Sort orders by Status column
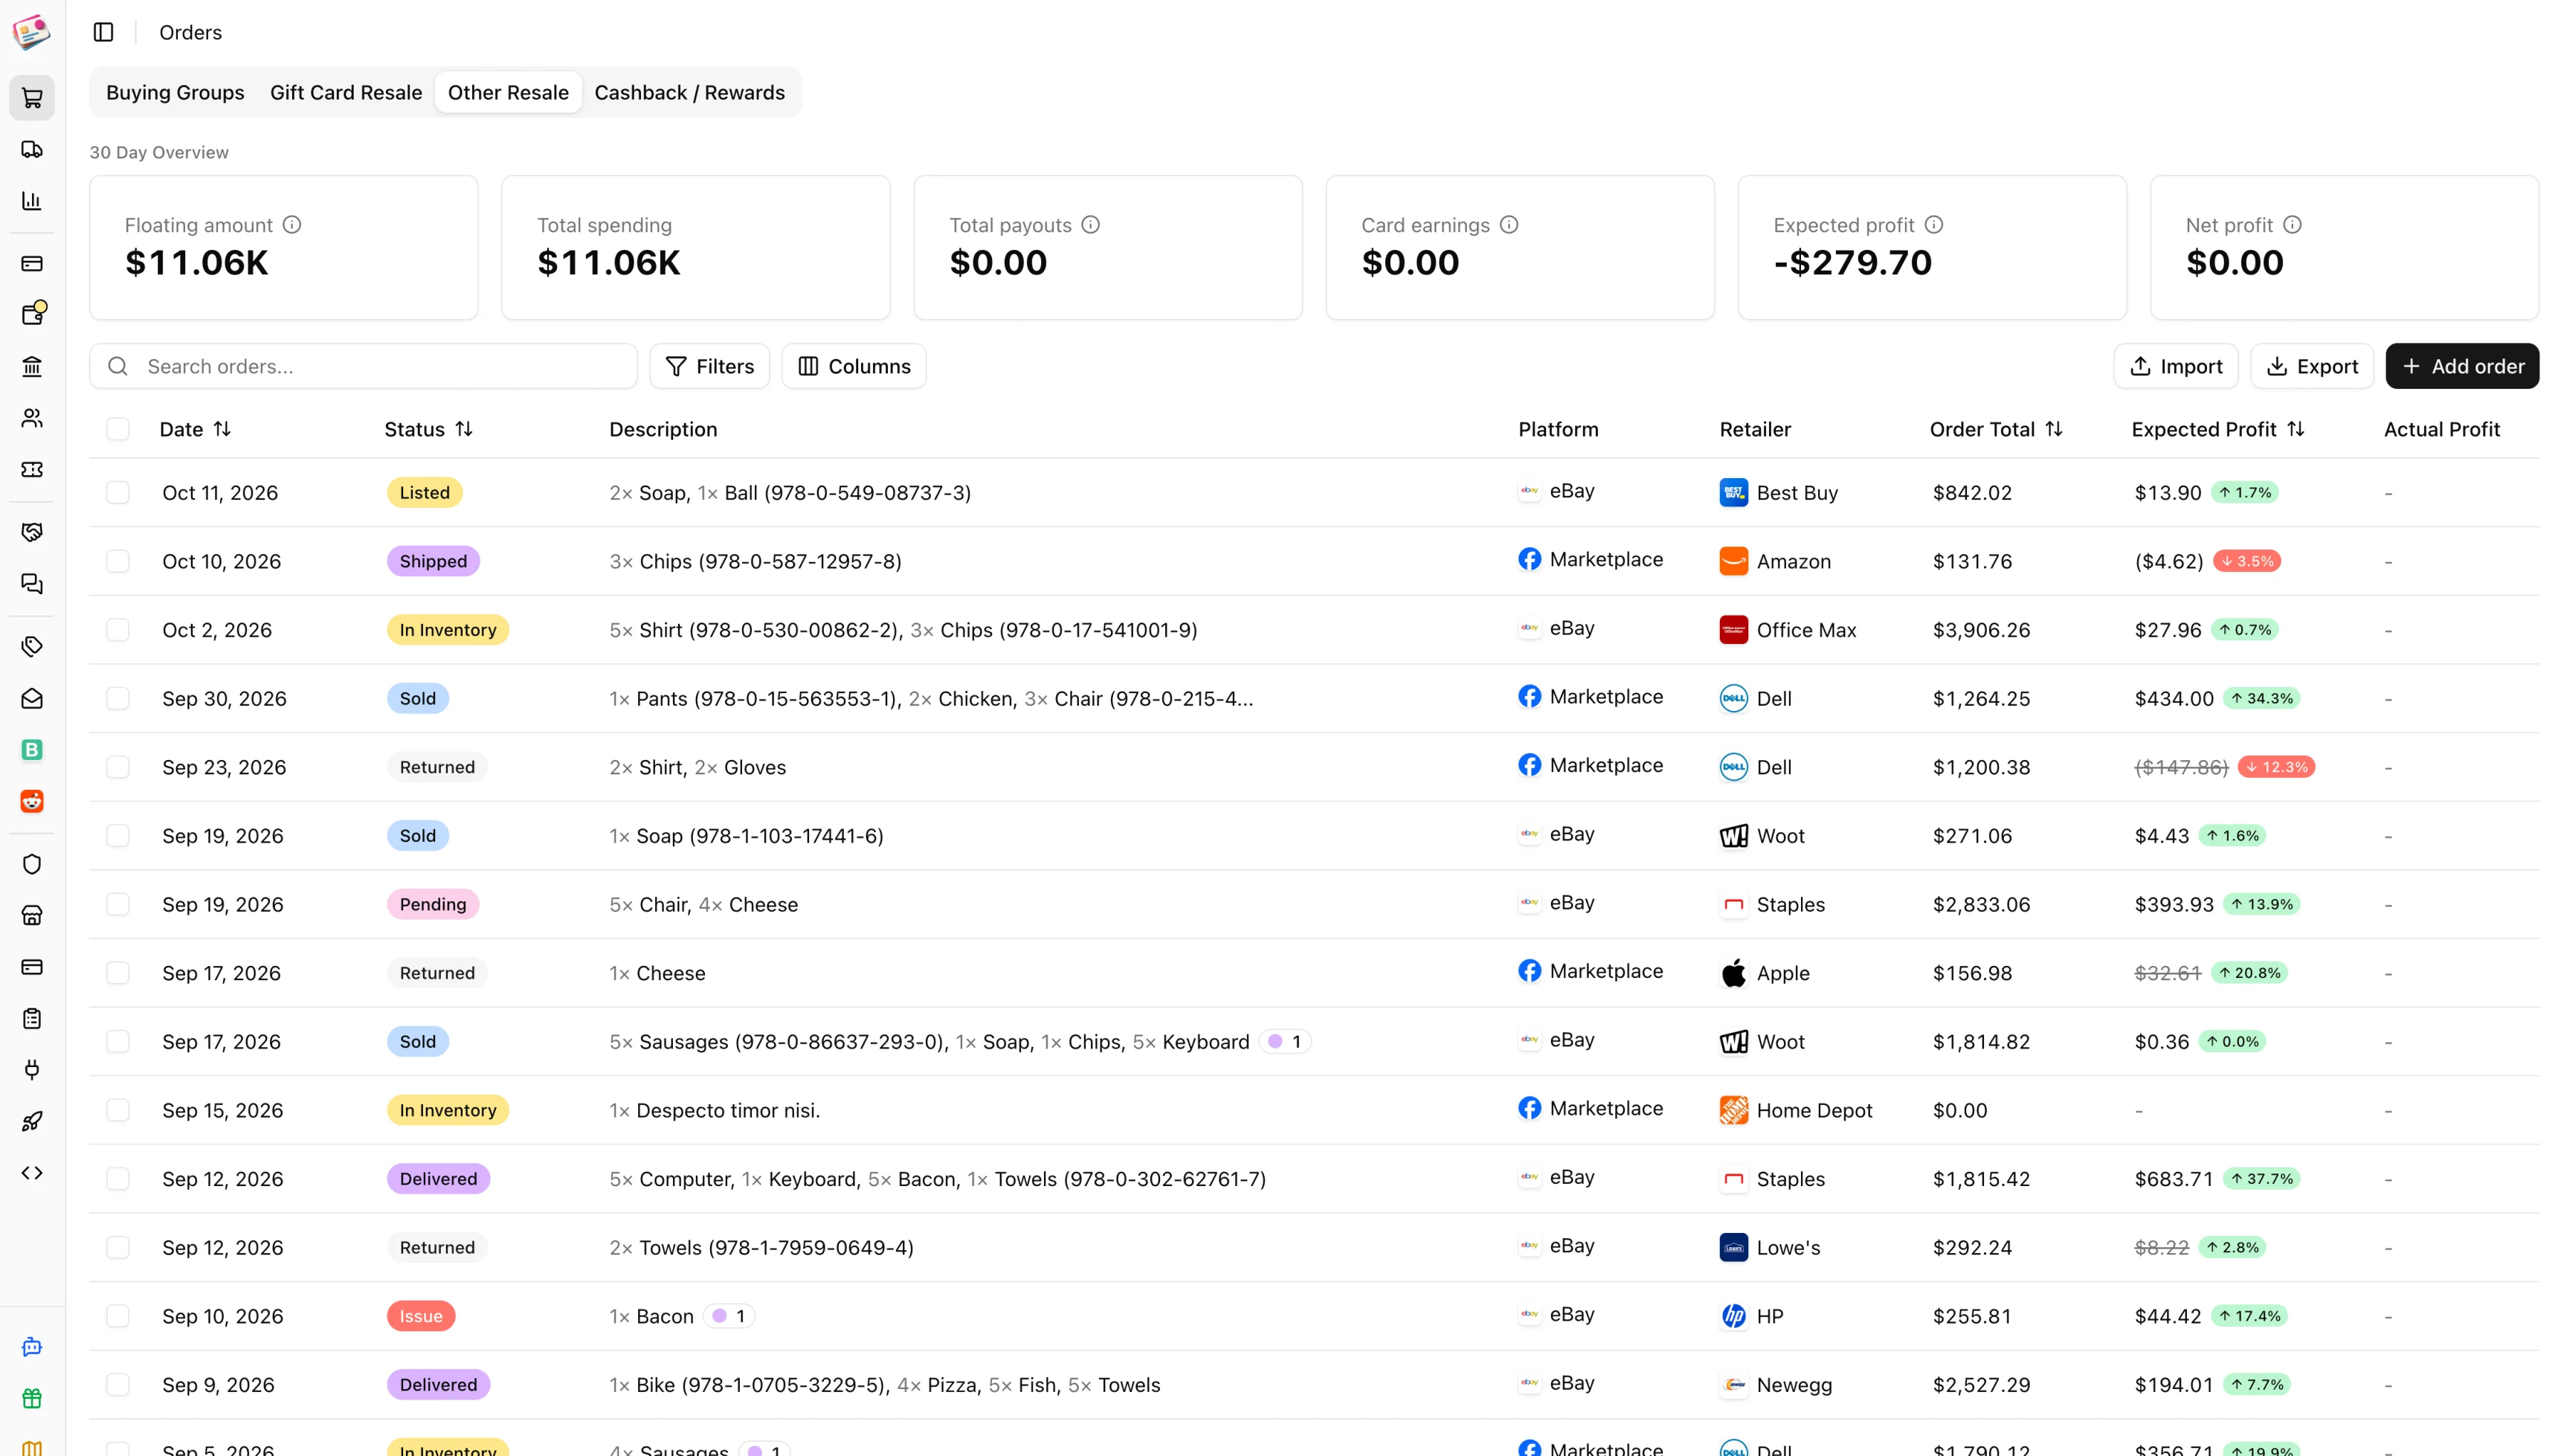Screen dimensions: 2558x1456 click(428, 429)
